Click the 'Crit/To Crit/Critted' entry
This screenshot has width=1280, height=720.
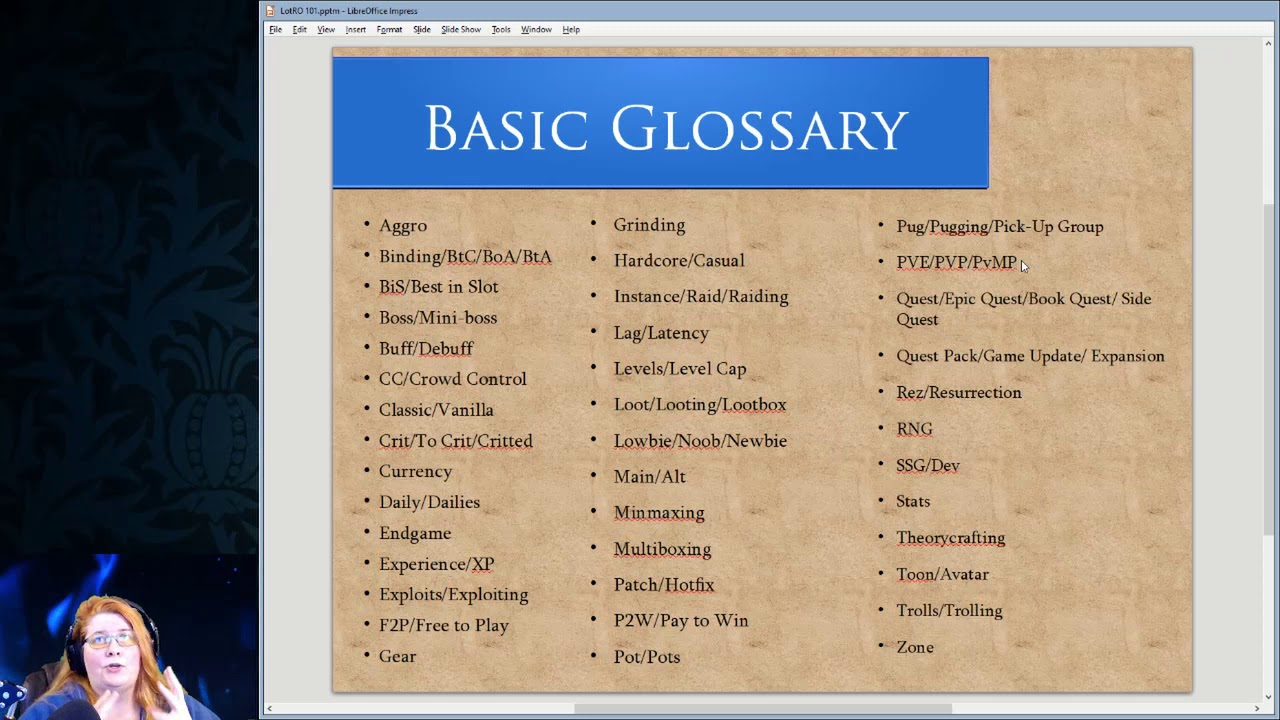[x=455, y=441]
